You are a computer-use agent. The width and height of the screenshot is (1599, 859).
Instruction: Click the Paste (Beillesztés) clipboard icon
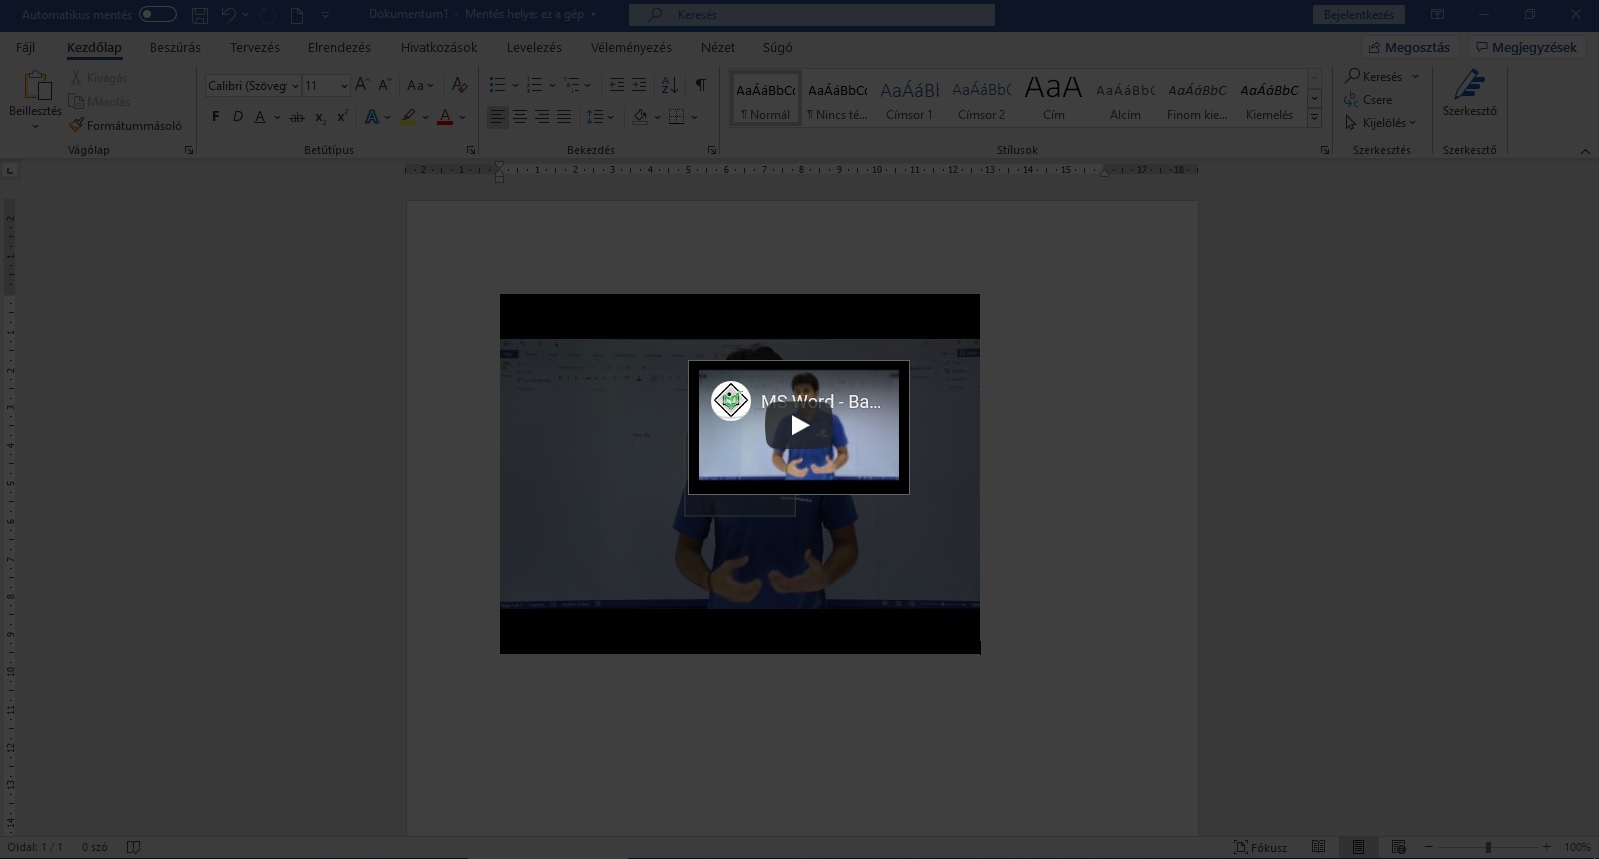tap(36, 85)
